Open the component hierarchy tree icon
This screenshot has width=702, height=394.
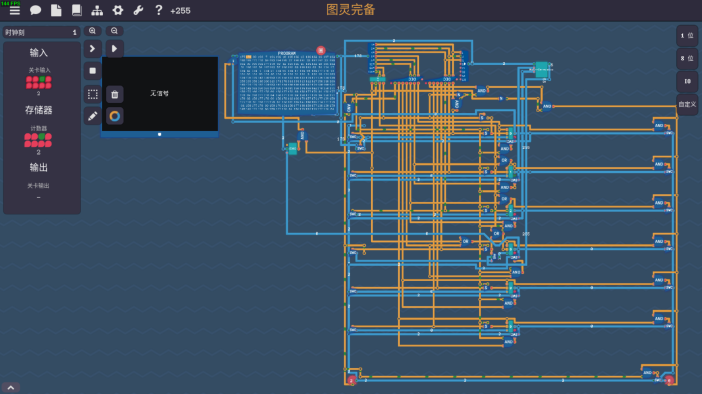click(x=97, y=10)
